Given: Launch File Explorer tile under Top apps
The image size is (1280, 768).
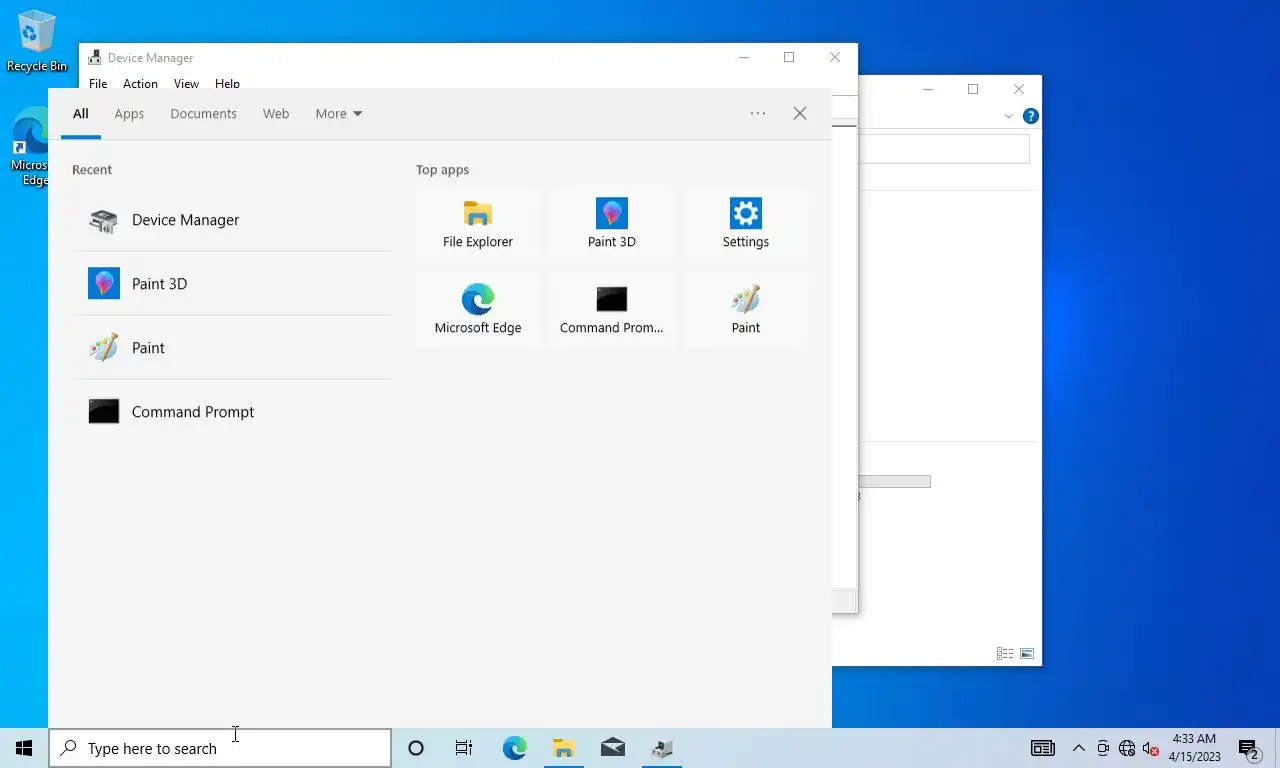Looking at the screenshot, I should click(478, 224).
